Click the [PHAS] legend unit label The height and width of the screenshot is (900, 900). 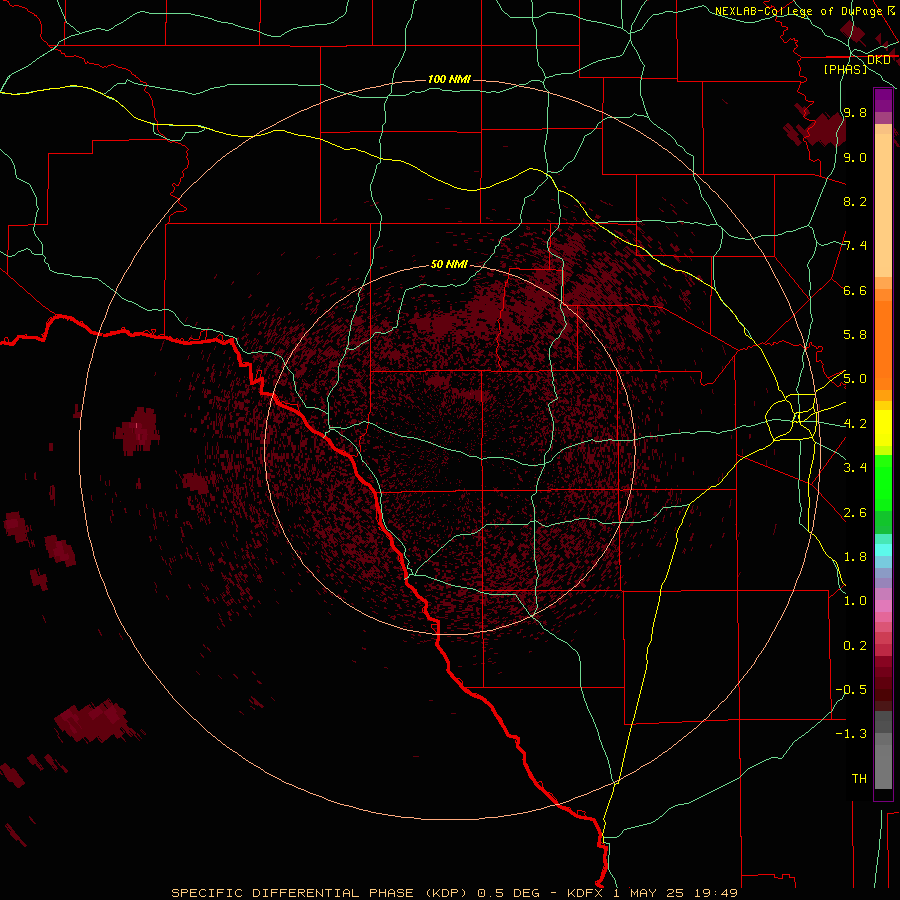(x=845, y=69)
